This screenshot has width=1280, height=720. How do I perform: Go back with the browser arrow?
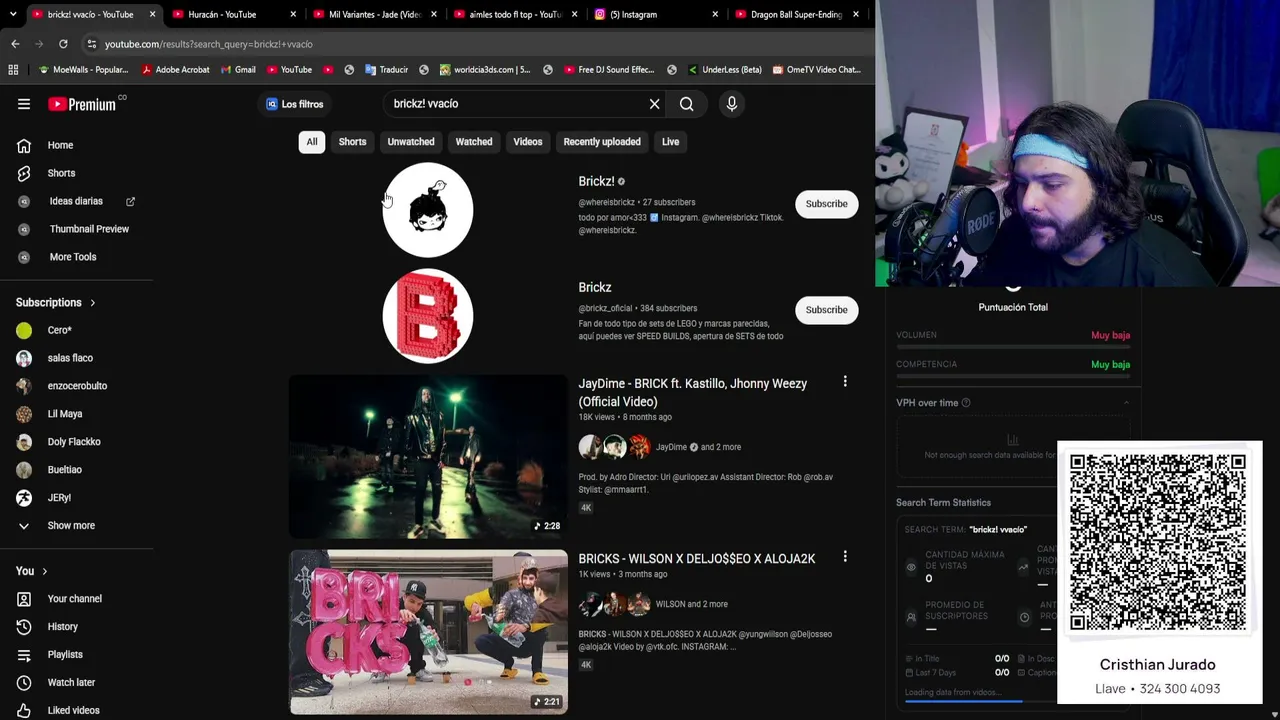[x=15, y=44]
